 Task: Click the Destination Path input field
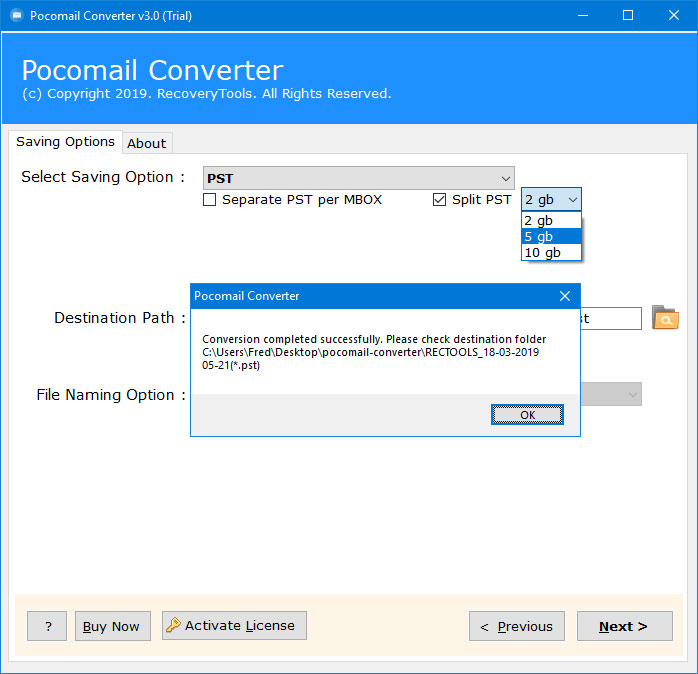tap(611, 318)
